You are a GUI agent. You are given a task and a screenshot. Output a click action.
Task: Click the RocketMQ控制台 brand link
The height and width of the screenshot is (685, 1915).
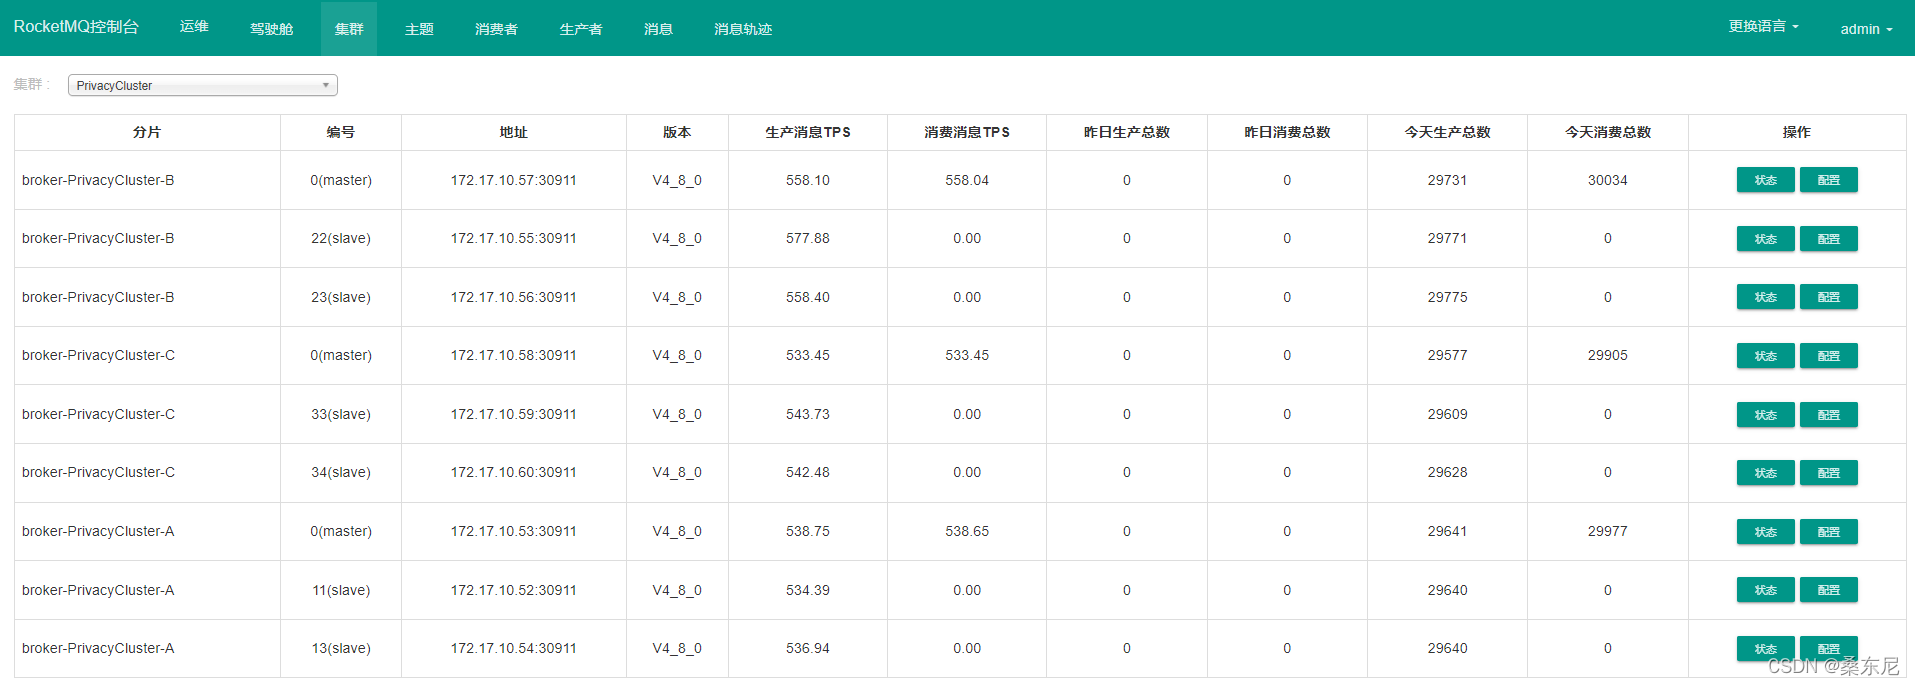pos(76,27)
